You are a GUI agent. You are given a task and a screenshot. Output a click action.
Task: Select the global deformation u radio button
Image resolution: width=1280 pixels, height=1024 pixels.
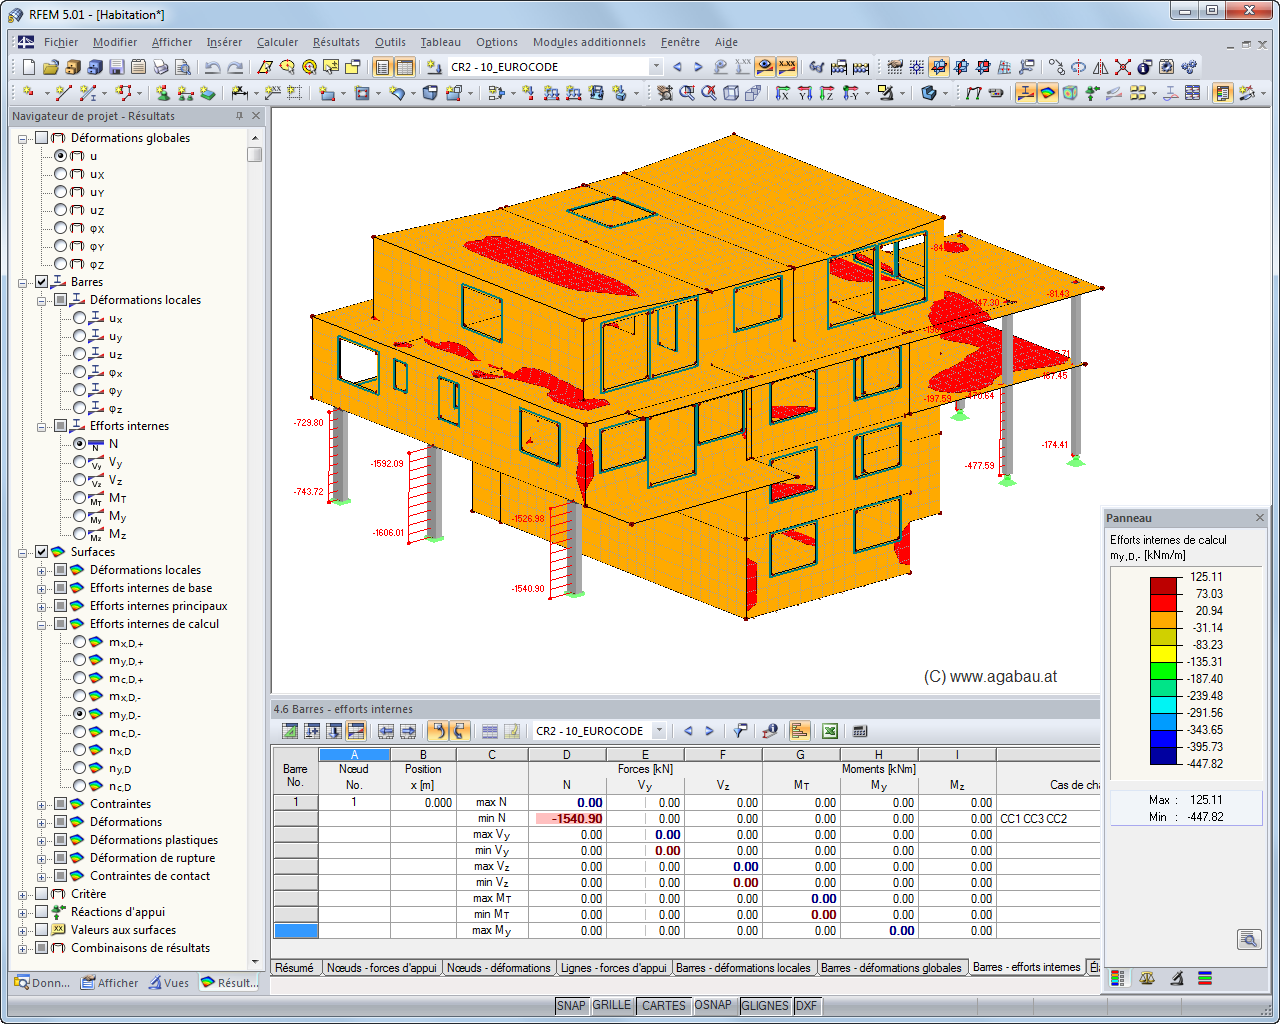point(61,156)
